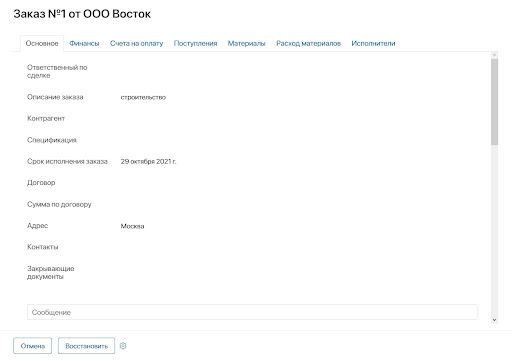Open the Расход материалов tab
The image size is (512, 361).
pyautogui.click(x=308, y=43)
